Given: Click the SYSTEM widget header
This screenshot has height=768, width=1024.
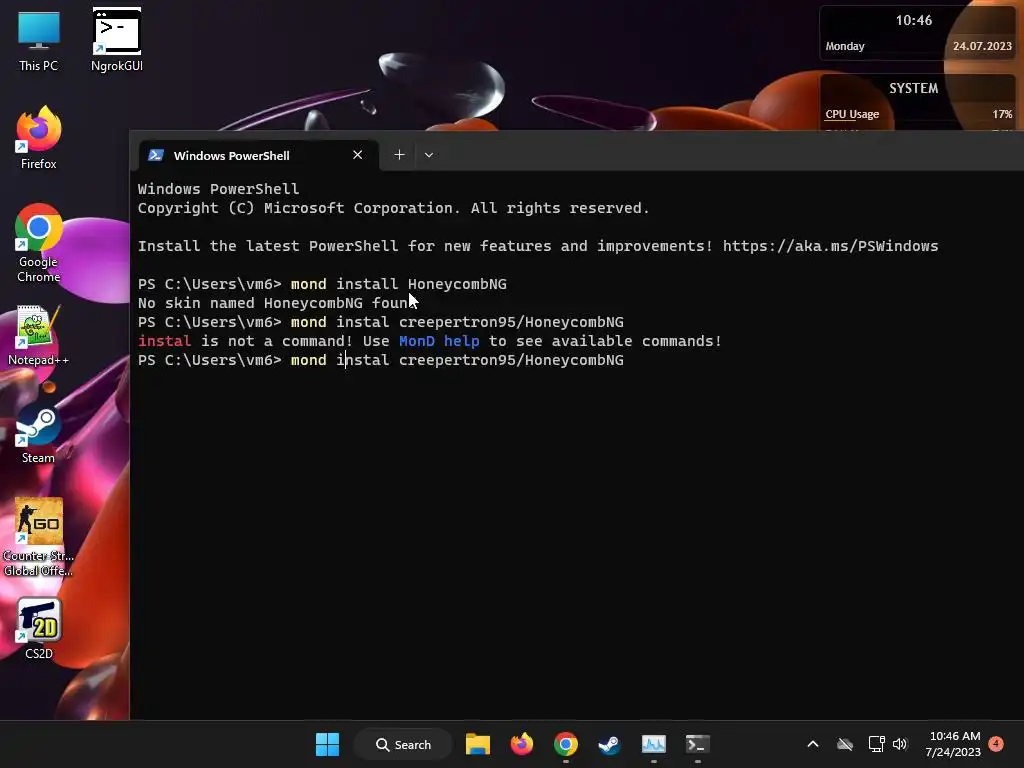Looking at the screenshot, I should (914, 88).
